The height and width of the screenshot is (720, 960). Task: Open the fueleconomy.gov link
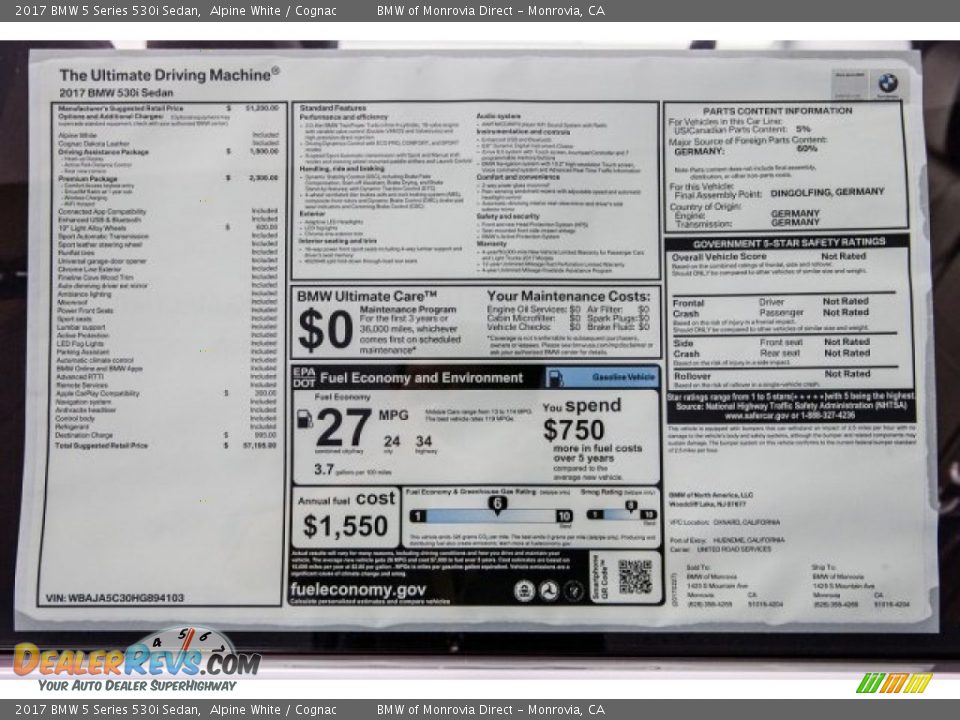pyautogui.click(x=358, y=590)
